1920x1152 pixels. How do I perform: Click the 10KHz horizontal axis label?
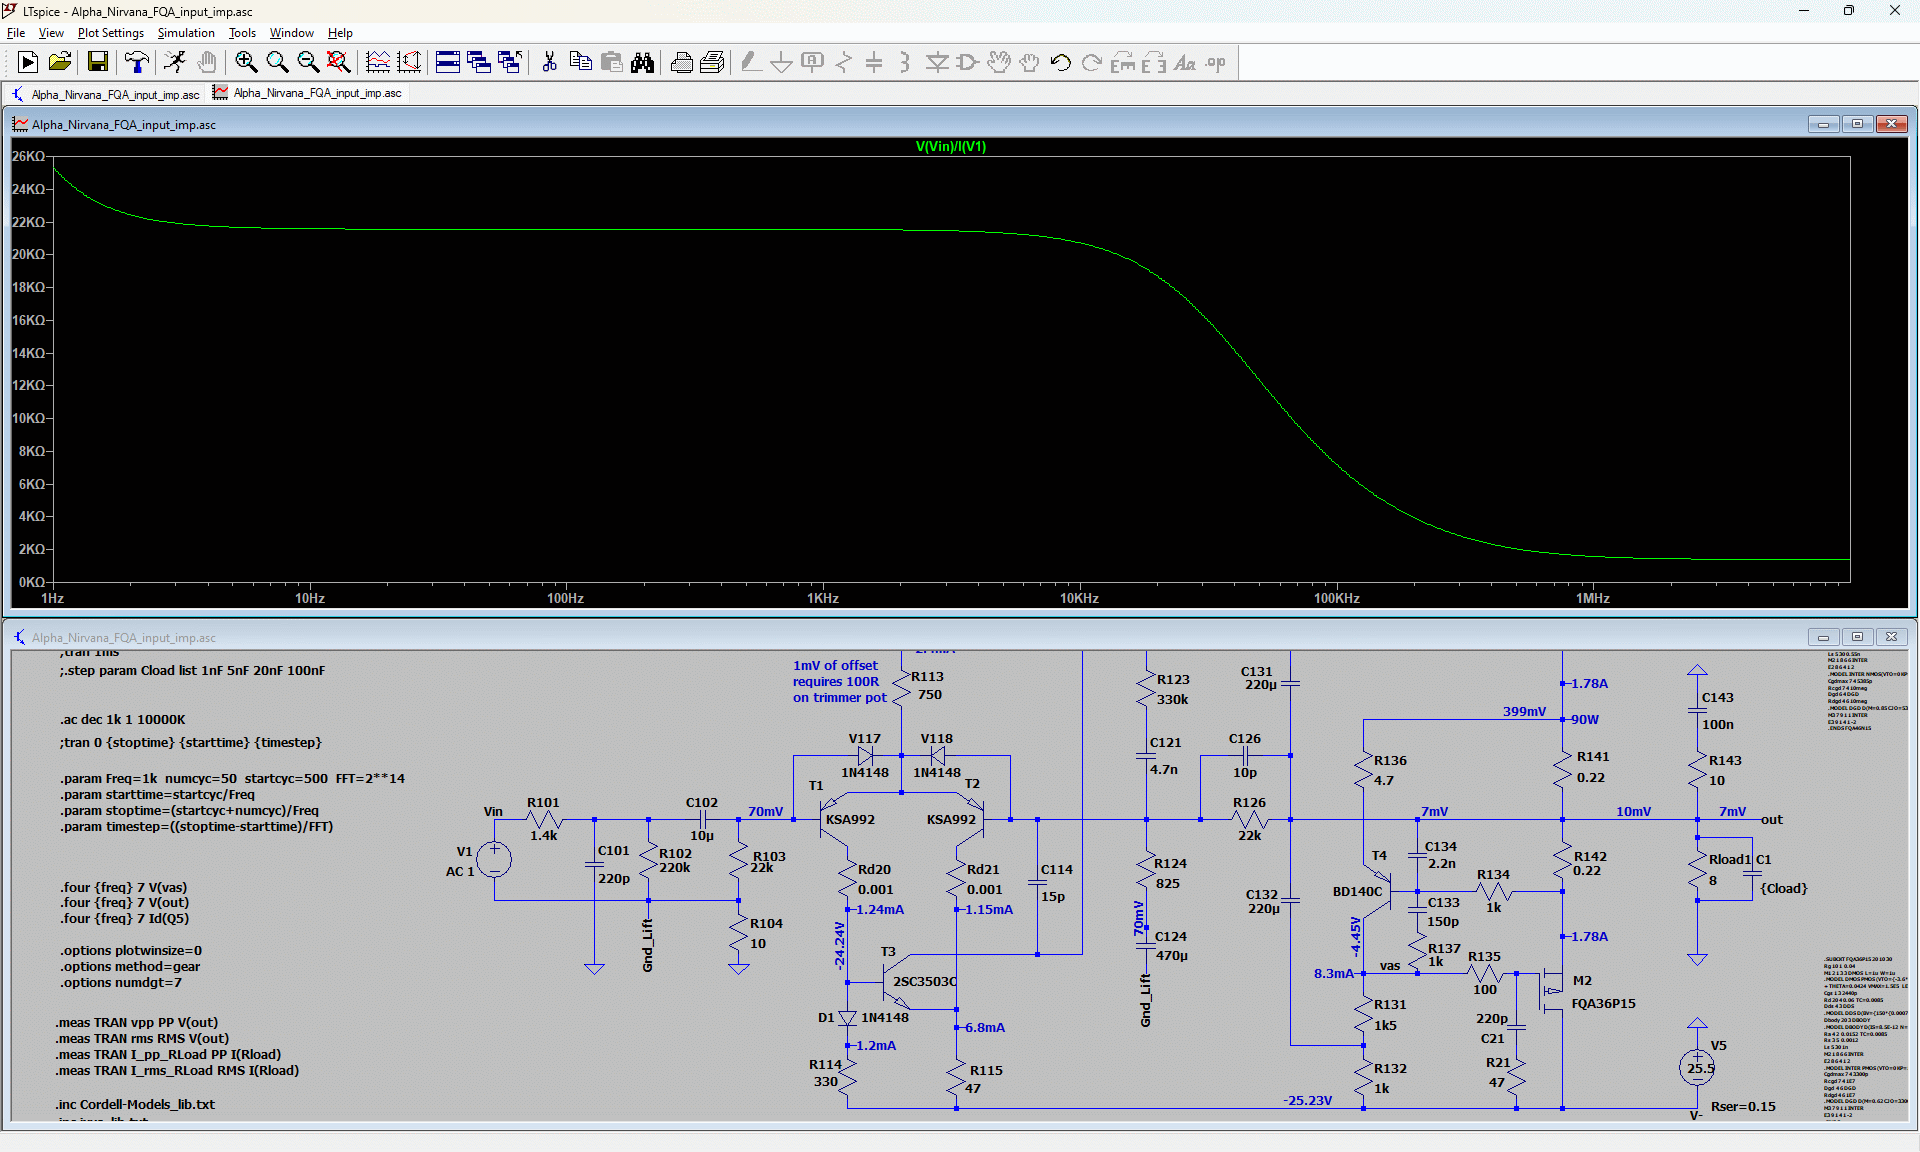tap(1079, 598)
